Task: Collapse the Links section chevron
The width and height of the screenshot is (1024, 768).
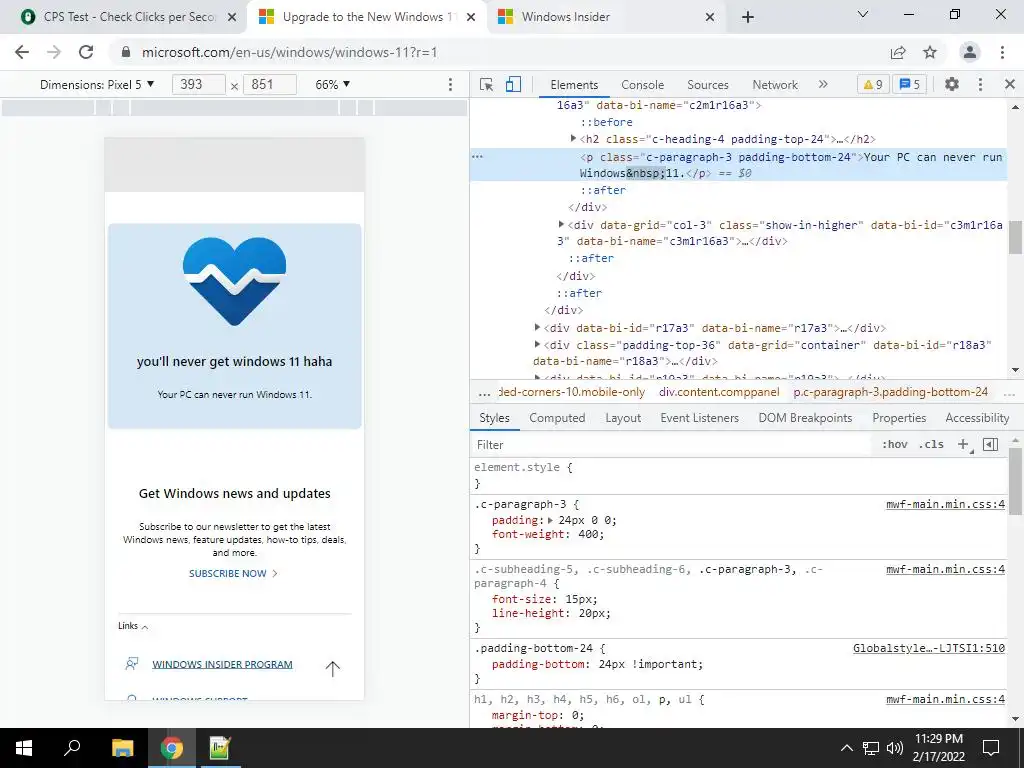Action: click(145, 627)
